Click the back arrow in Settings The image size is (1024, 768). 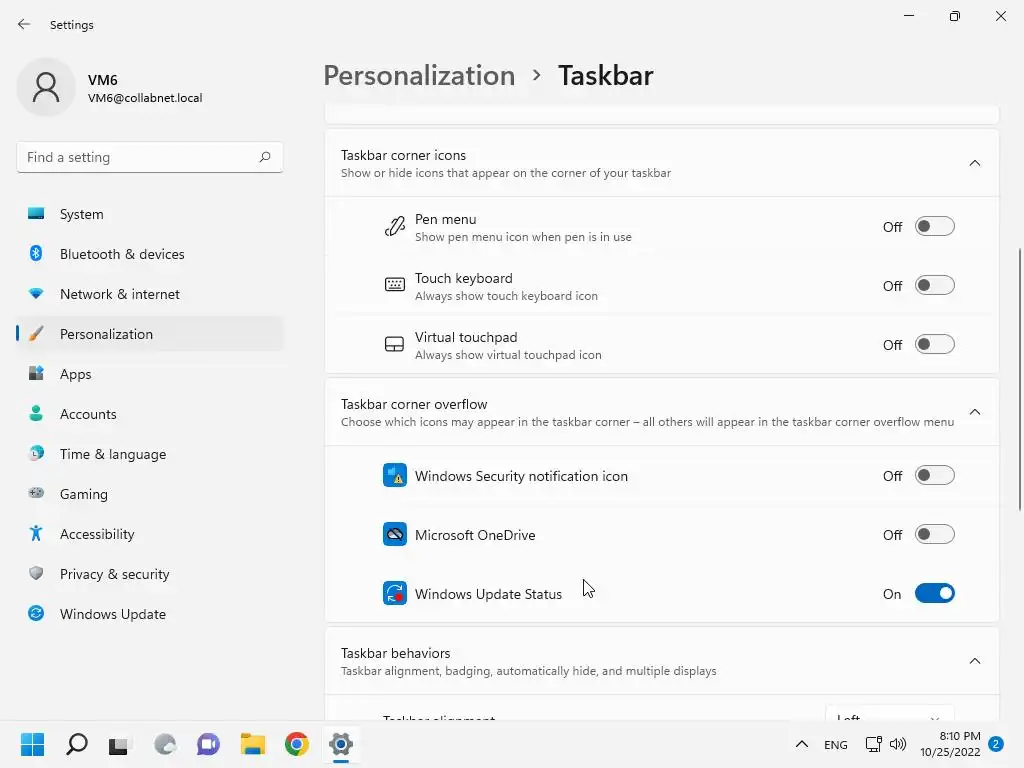pyautogui.click(x=24, y=24)
